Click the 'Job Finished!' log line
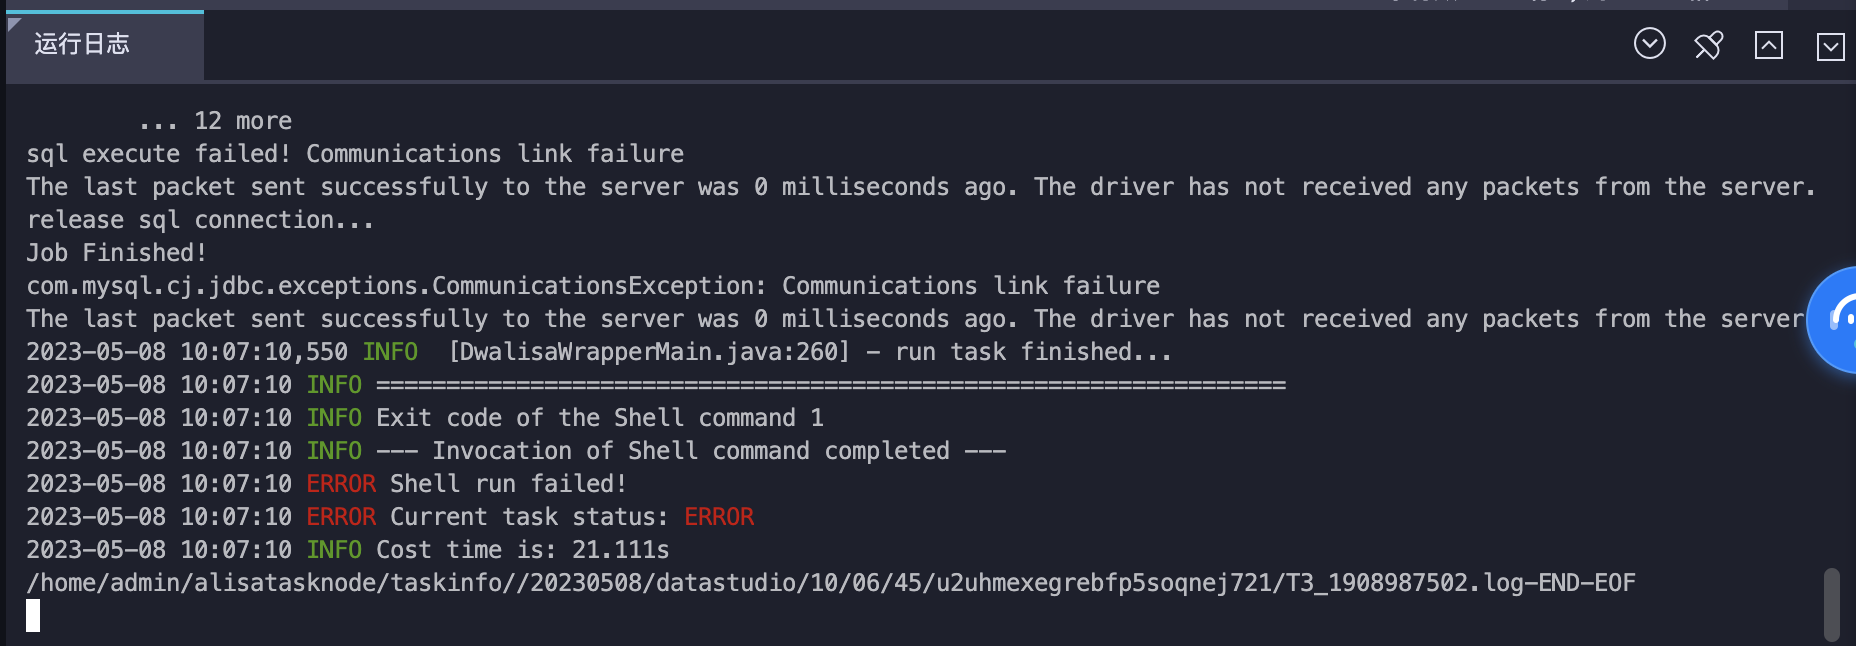Screen dimensions: 1856x646 click(116, 253)
